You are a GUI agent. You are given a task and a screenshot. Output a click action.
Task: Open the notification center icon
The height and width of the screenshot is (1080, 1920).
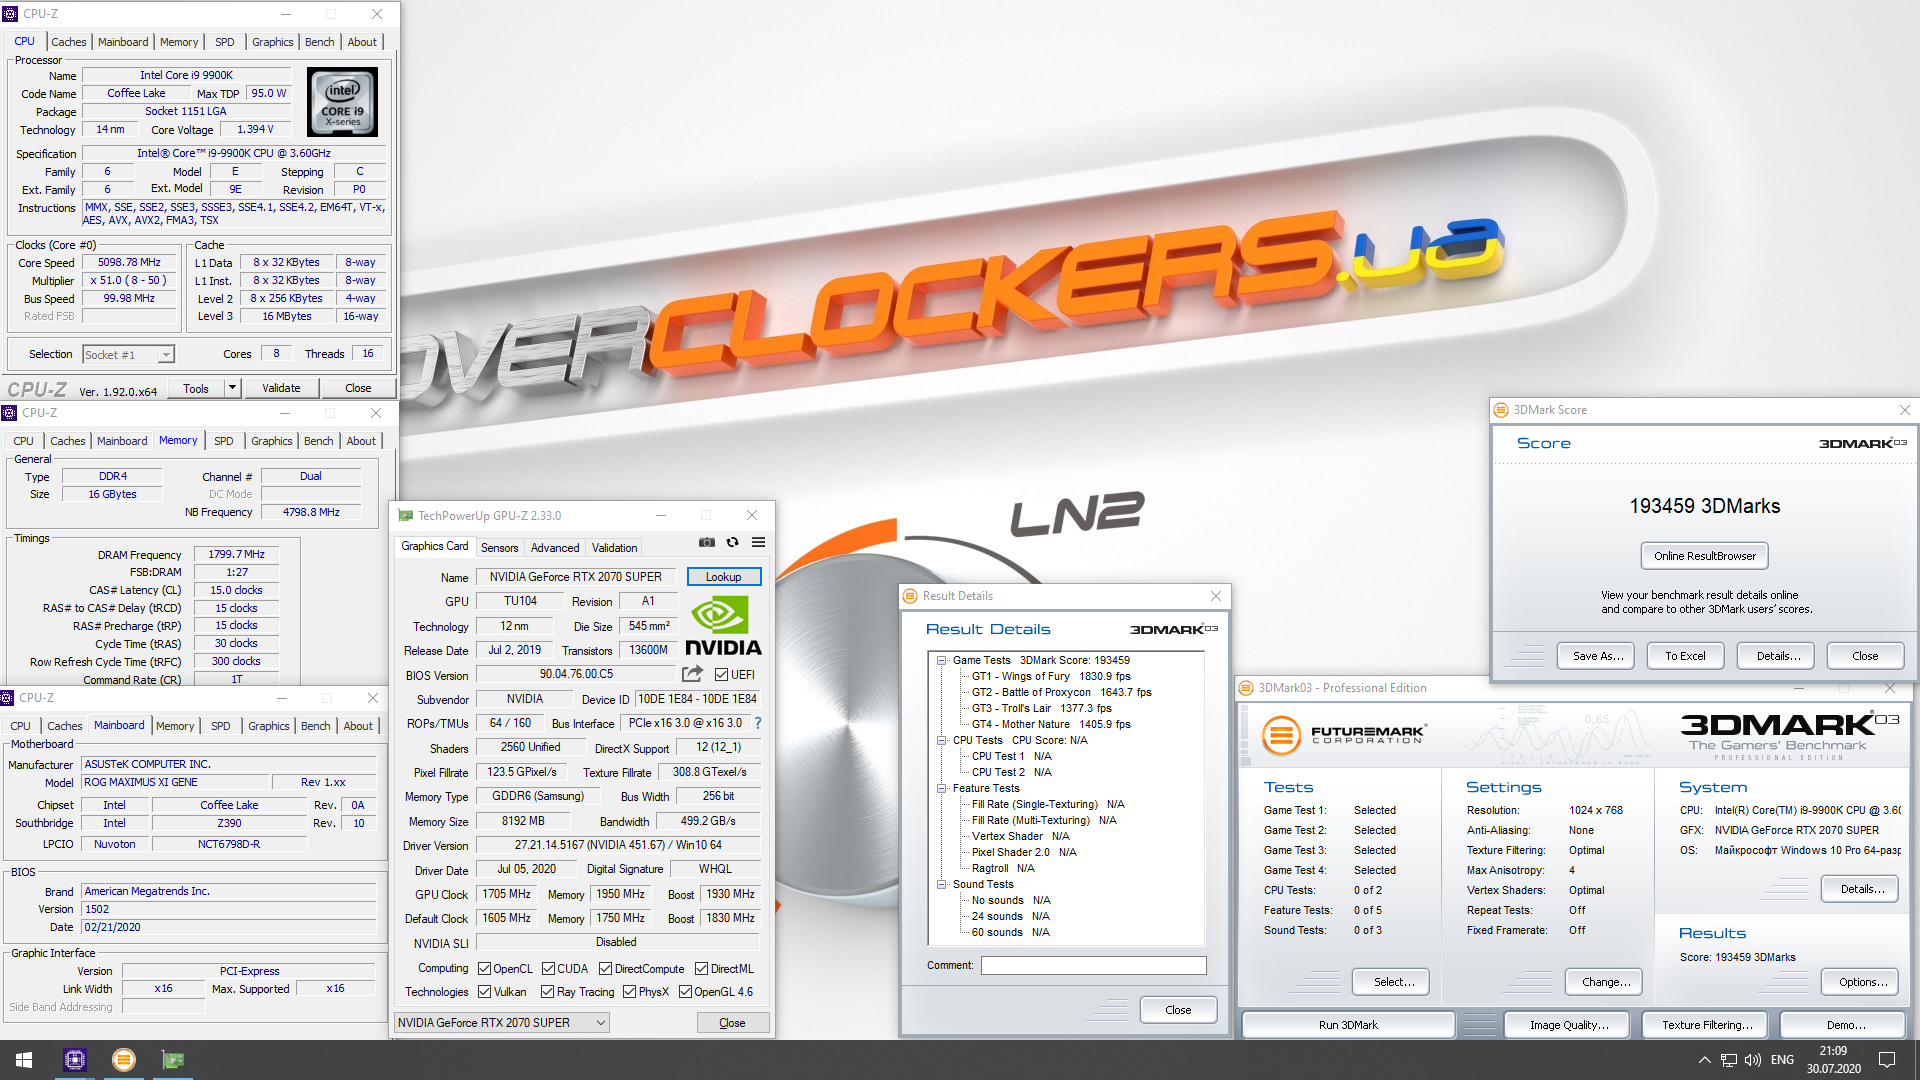pyautogui.click(x=1887, y=1060)
